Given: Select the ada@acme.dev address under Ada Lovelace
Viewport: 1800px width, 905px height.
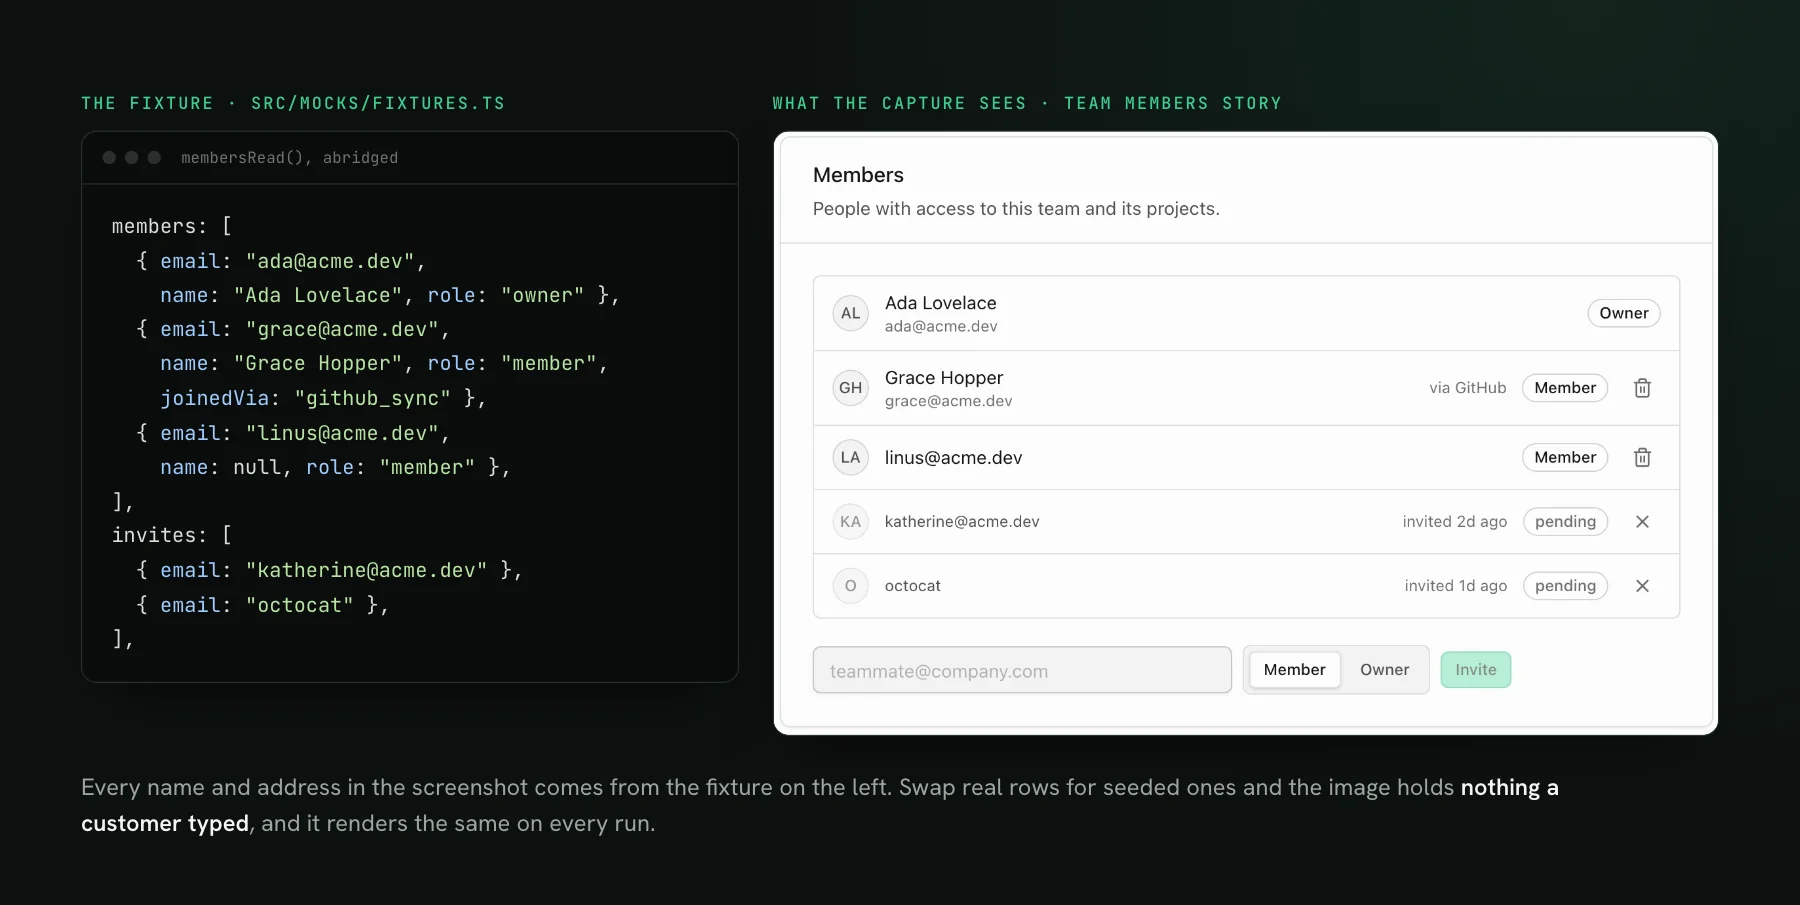Looking at the screenshot, I should (941, 327).
